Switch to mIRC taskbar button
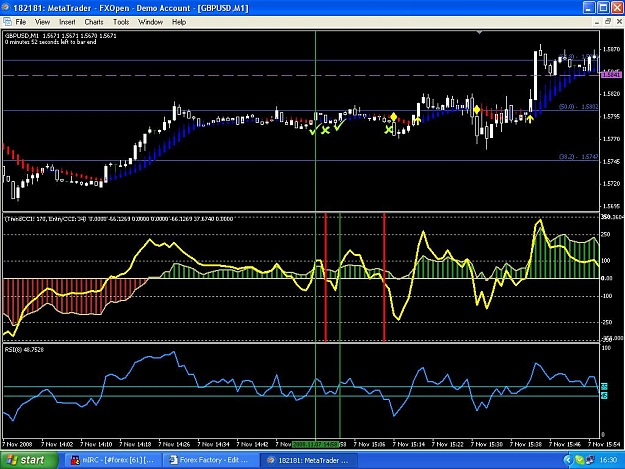This screenshot has width=625, height=469. [x=112, y=460]
